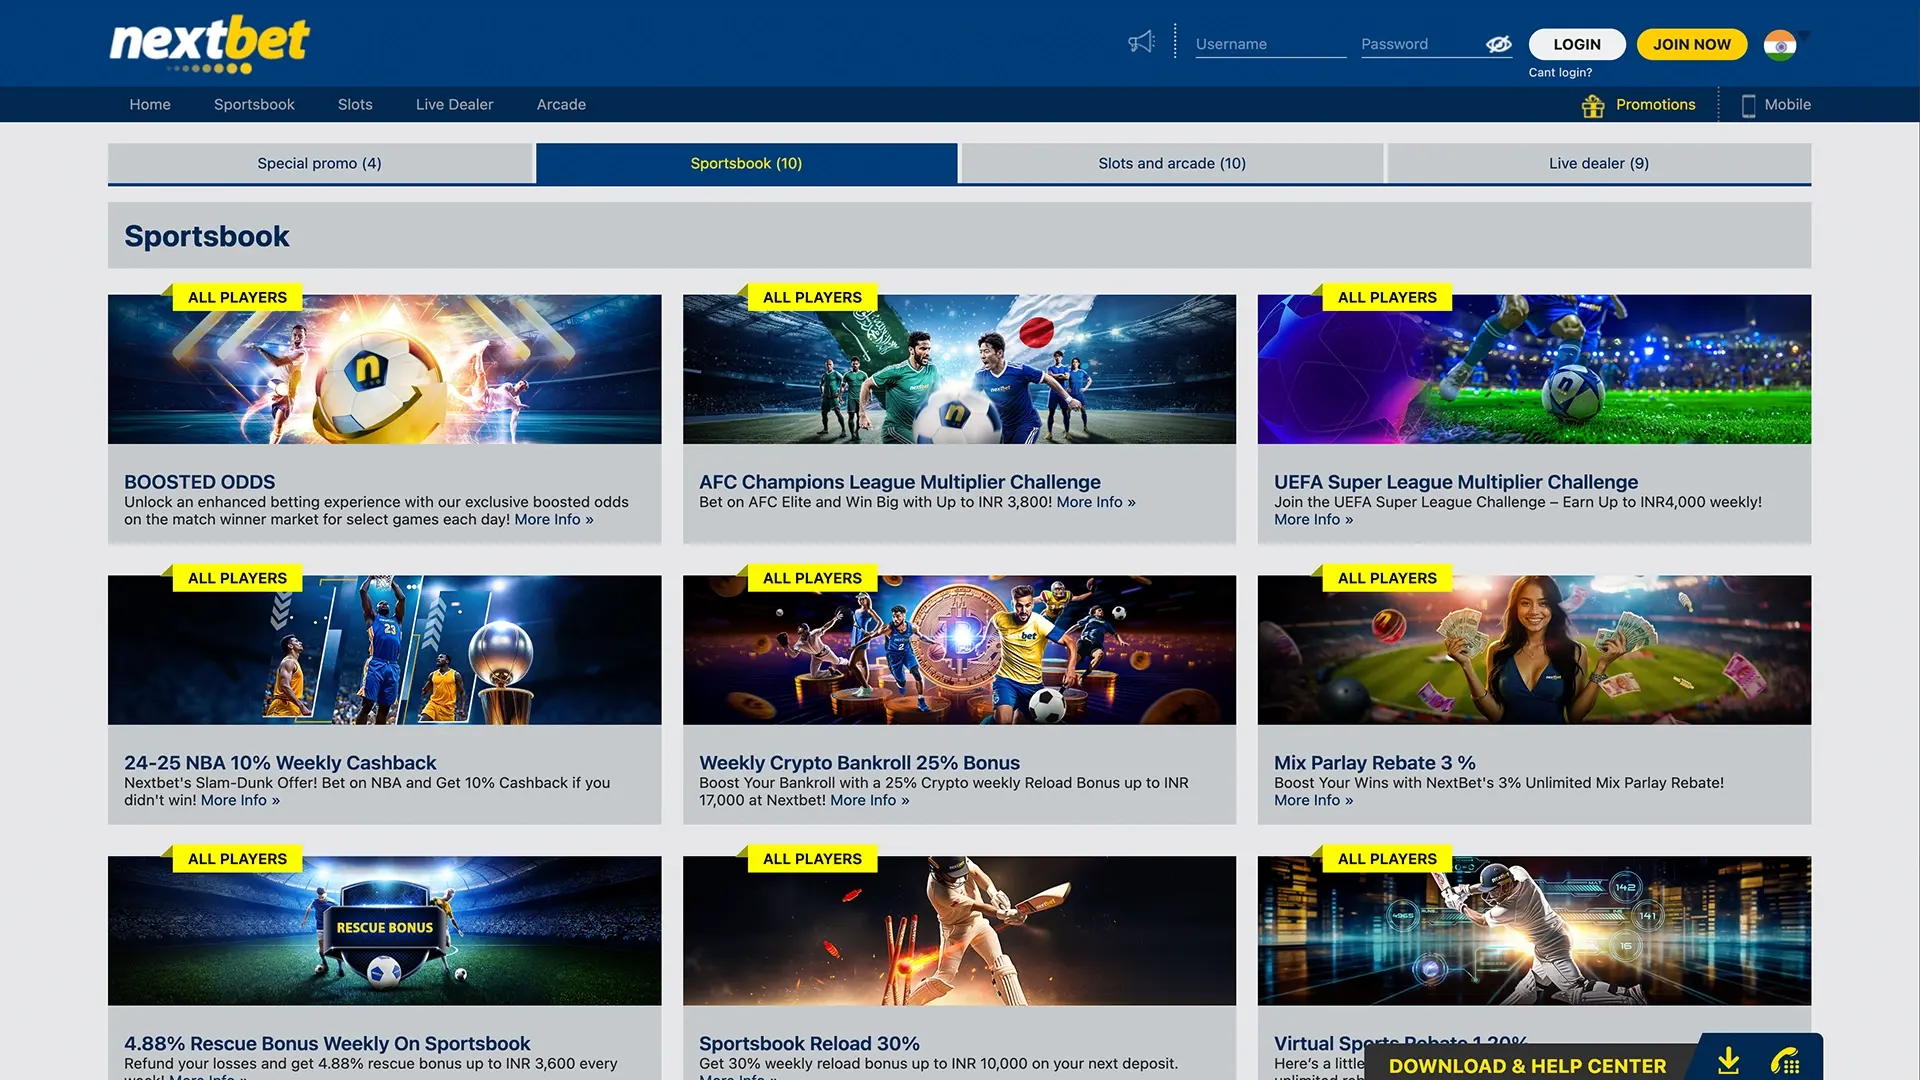This screenshot has width=1920, height=1080.
Task: Click the nextbet logo
Action: (210, 44)
